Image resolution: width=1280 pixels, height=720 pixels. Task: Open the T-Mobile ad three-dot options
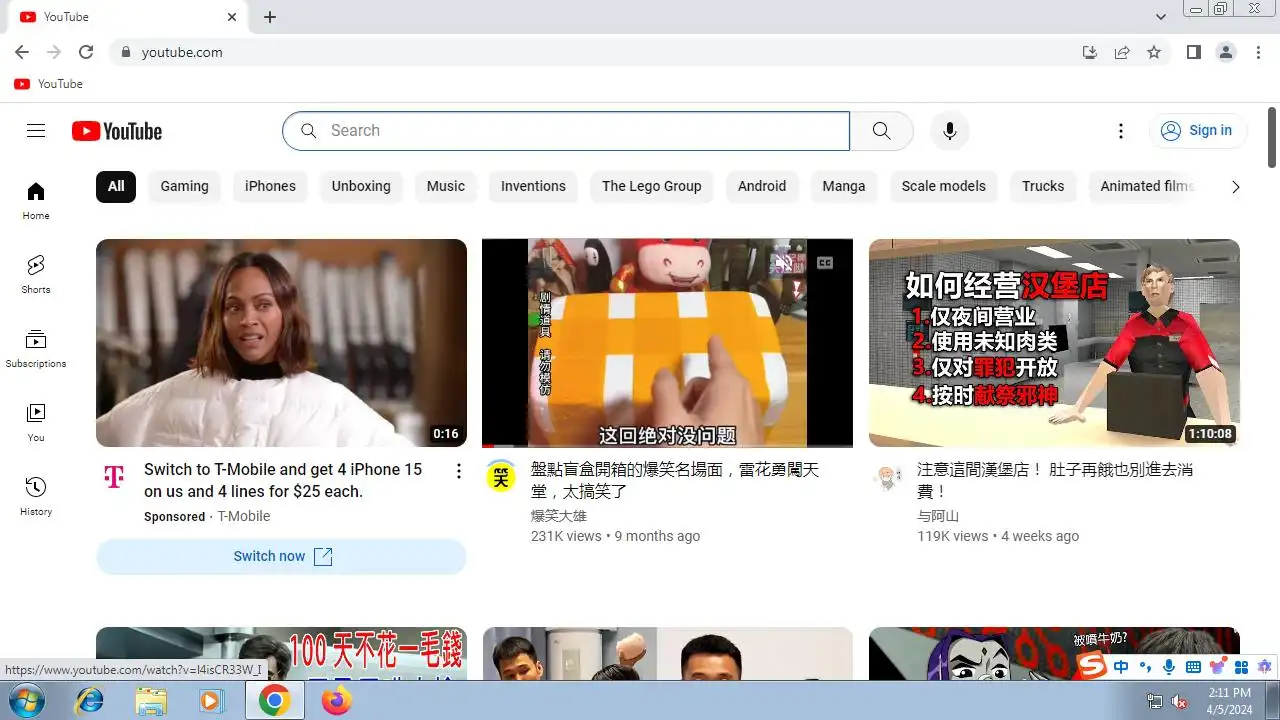pyautogui.click(x=459, y=471)
